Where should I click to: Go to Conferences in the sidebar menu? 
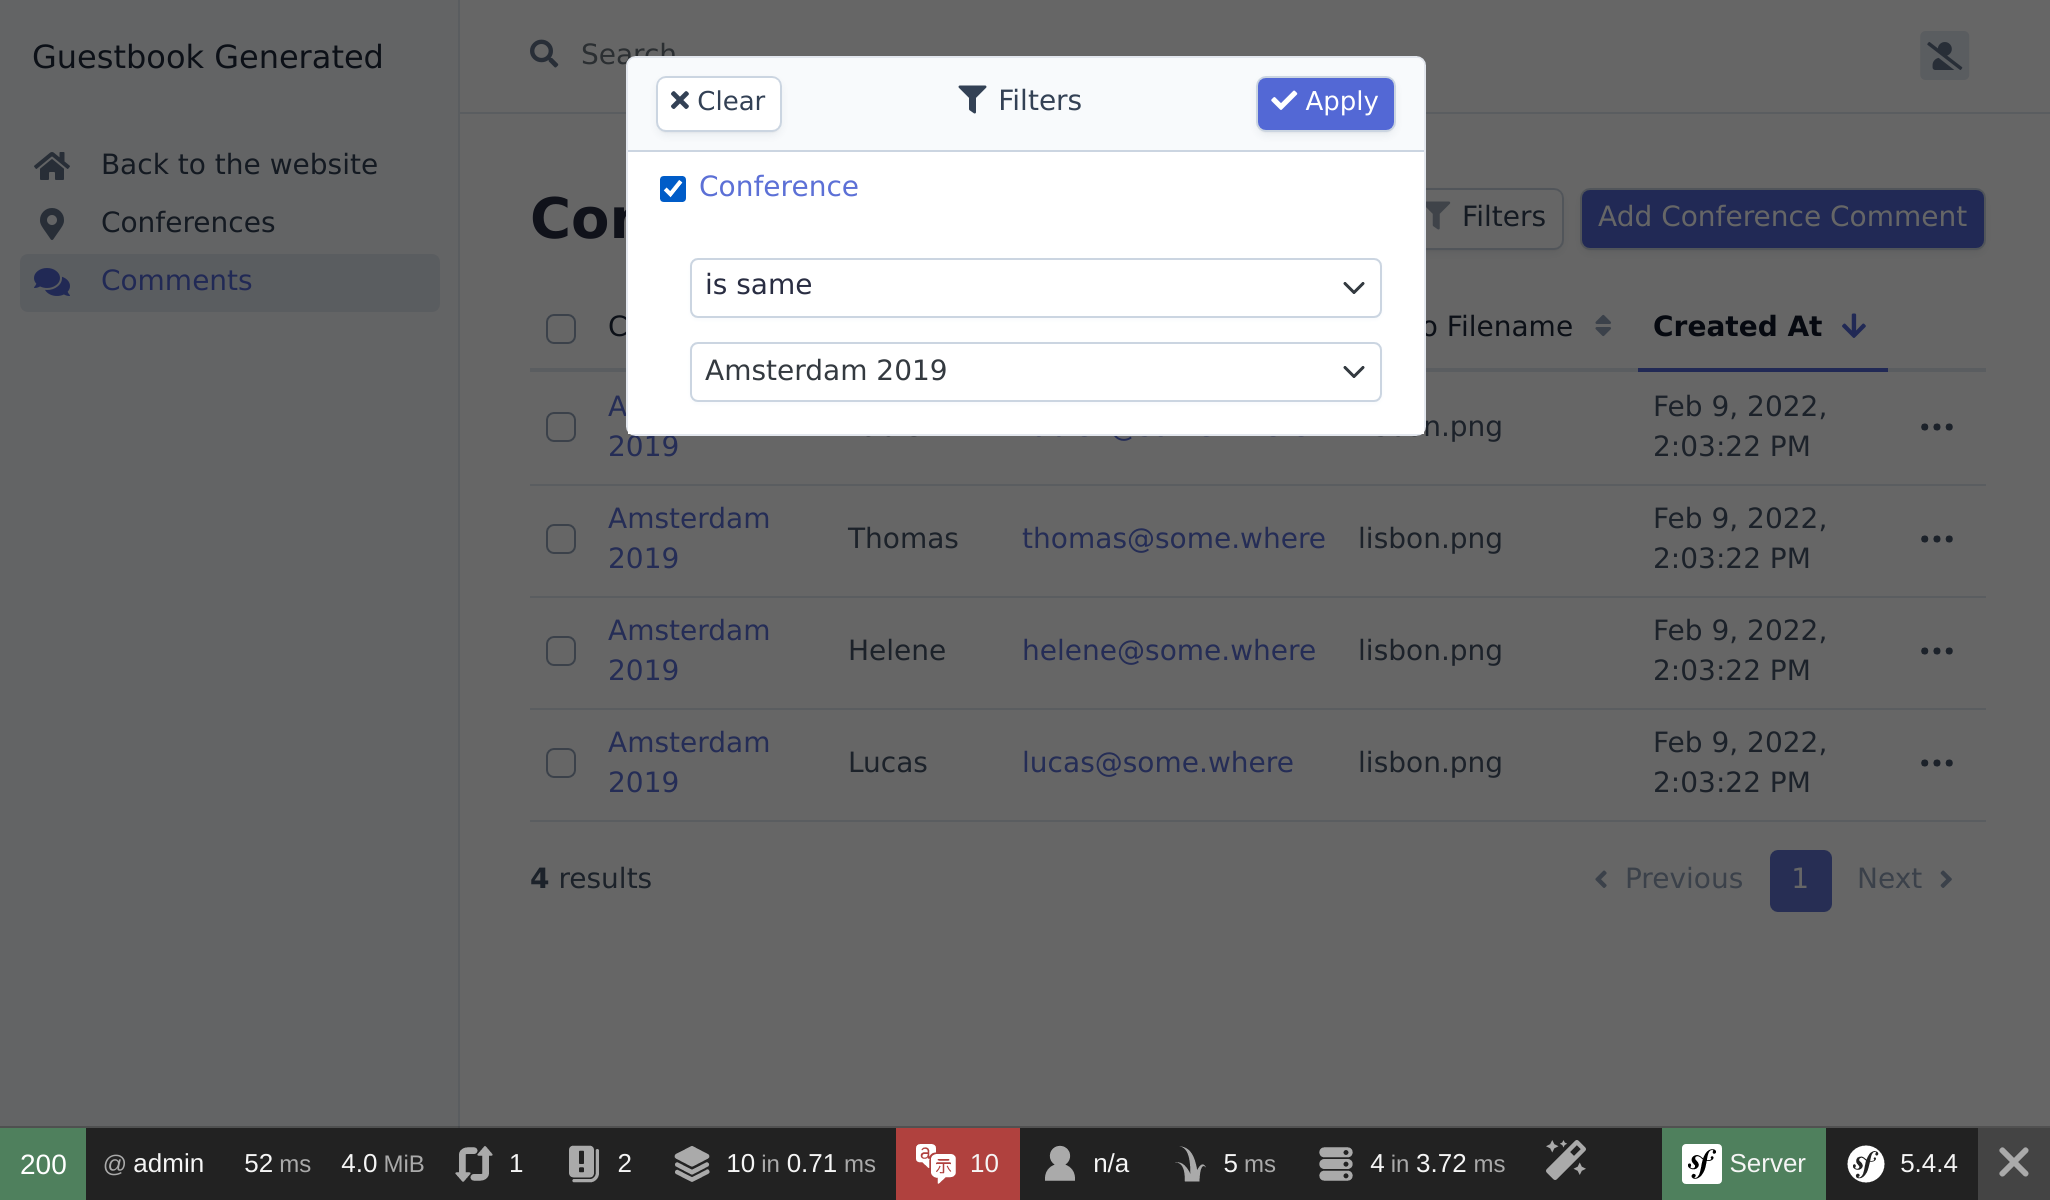click(x=188, y=222)
